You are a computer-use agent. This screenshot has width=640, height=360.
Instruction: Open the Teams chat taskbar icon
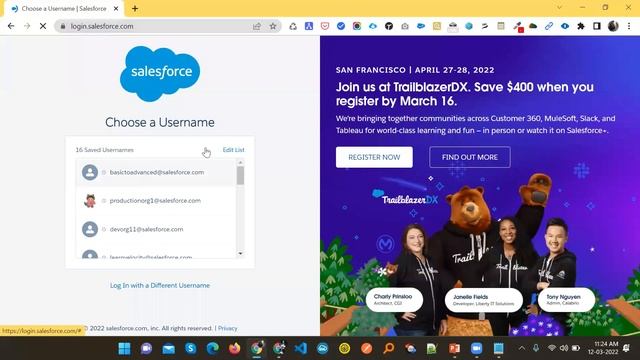point(147,349)
